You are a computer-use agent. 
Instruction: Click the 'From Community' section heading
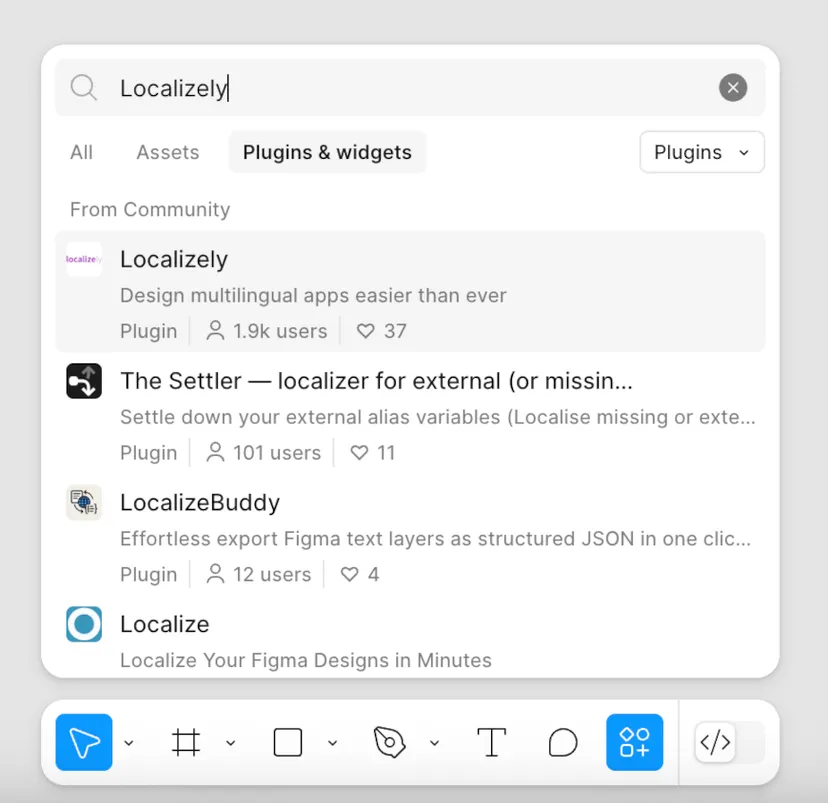tap(150, 210)
